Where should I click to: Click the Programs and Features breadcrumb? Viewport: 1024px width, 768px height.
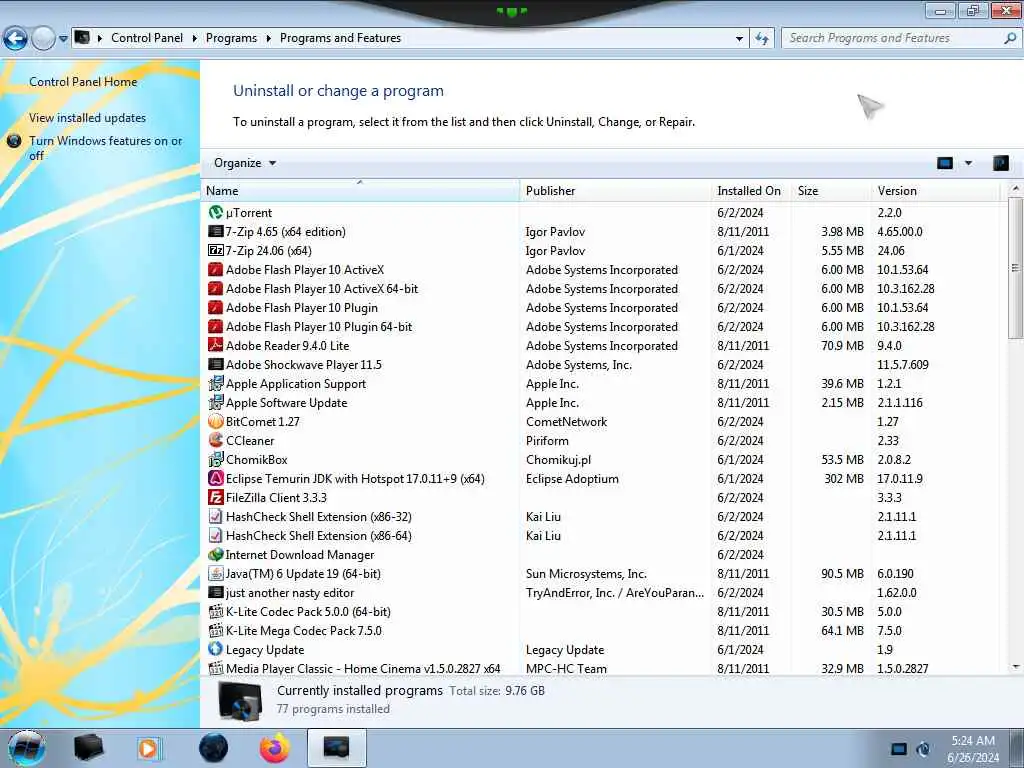tap(340, 38)
